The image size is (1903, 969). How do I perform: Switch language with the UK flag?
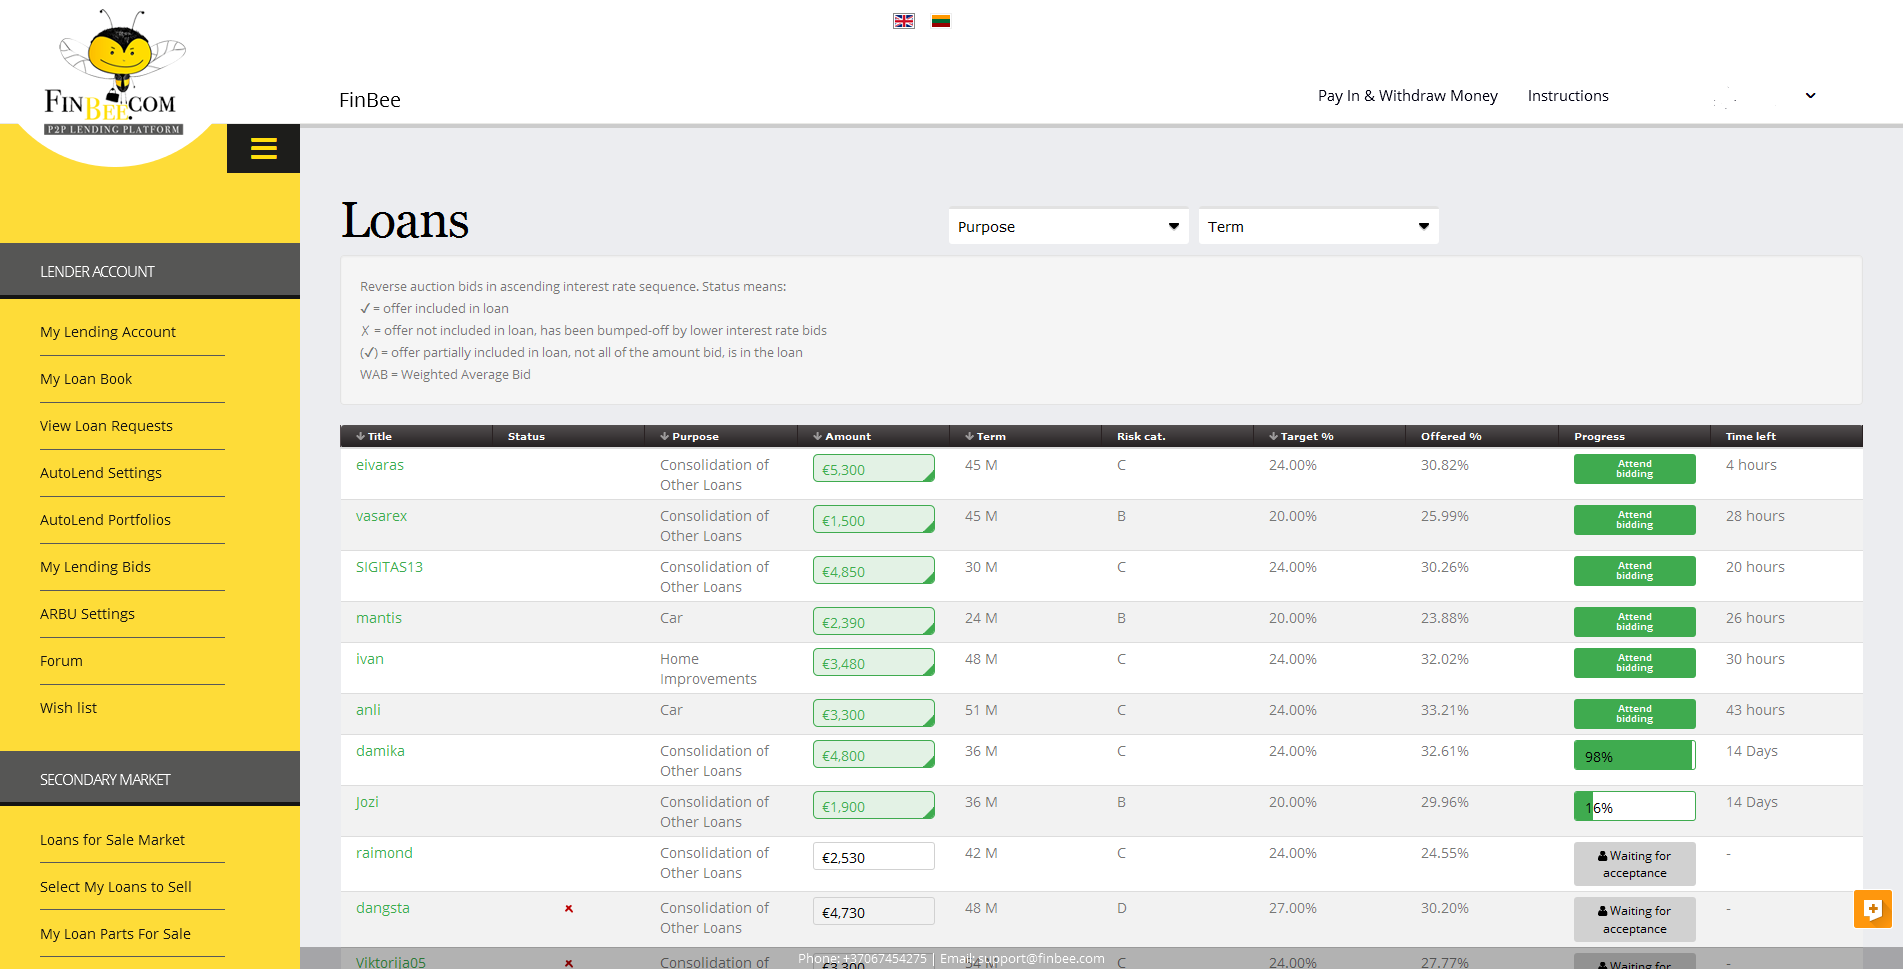[904, 21]
